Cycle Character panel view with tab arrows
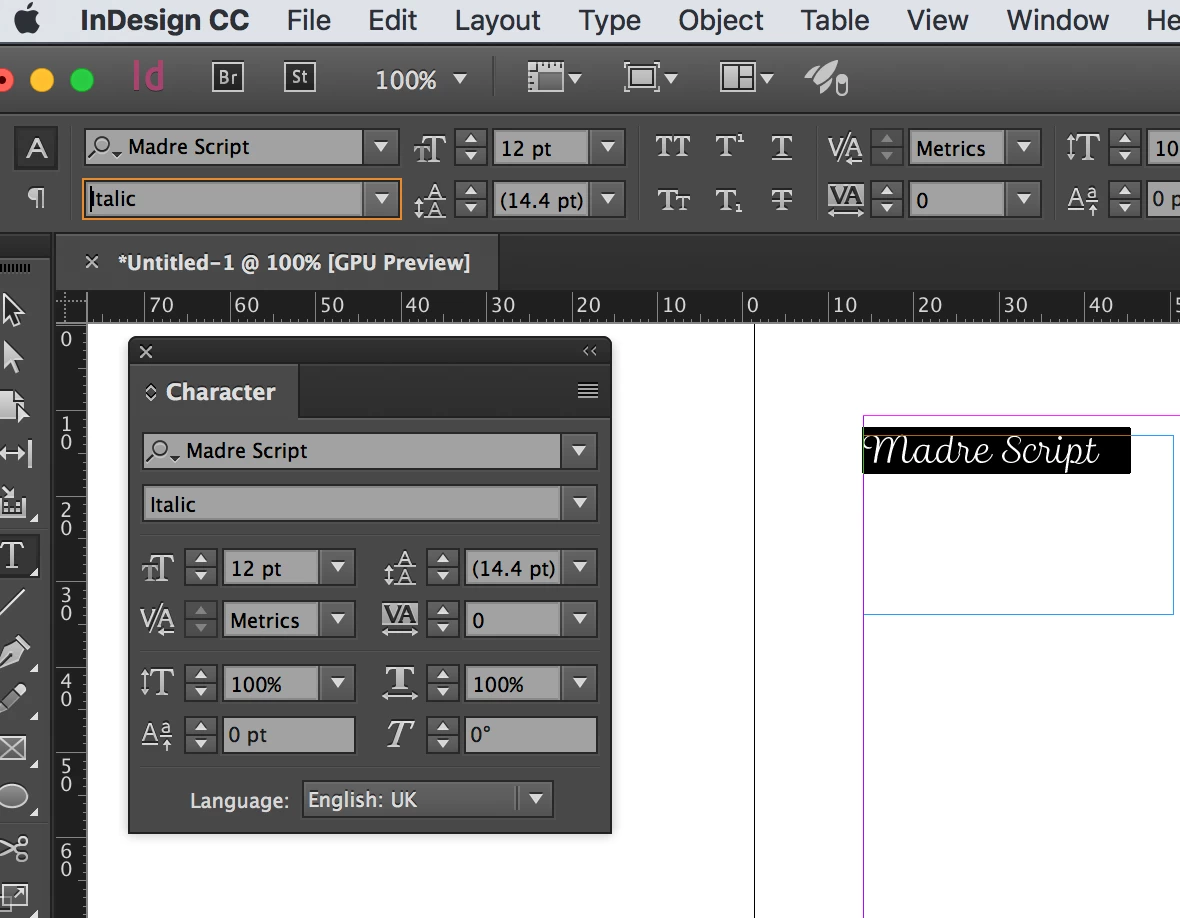The image size is (1180, 918). pyautogui.click(x=151, y=392)
